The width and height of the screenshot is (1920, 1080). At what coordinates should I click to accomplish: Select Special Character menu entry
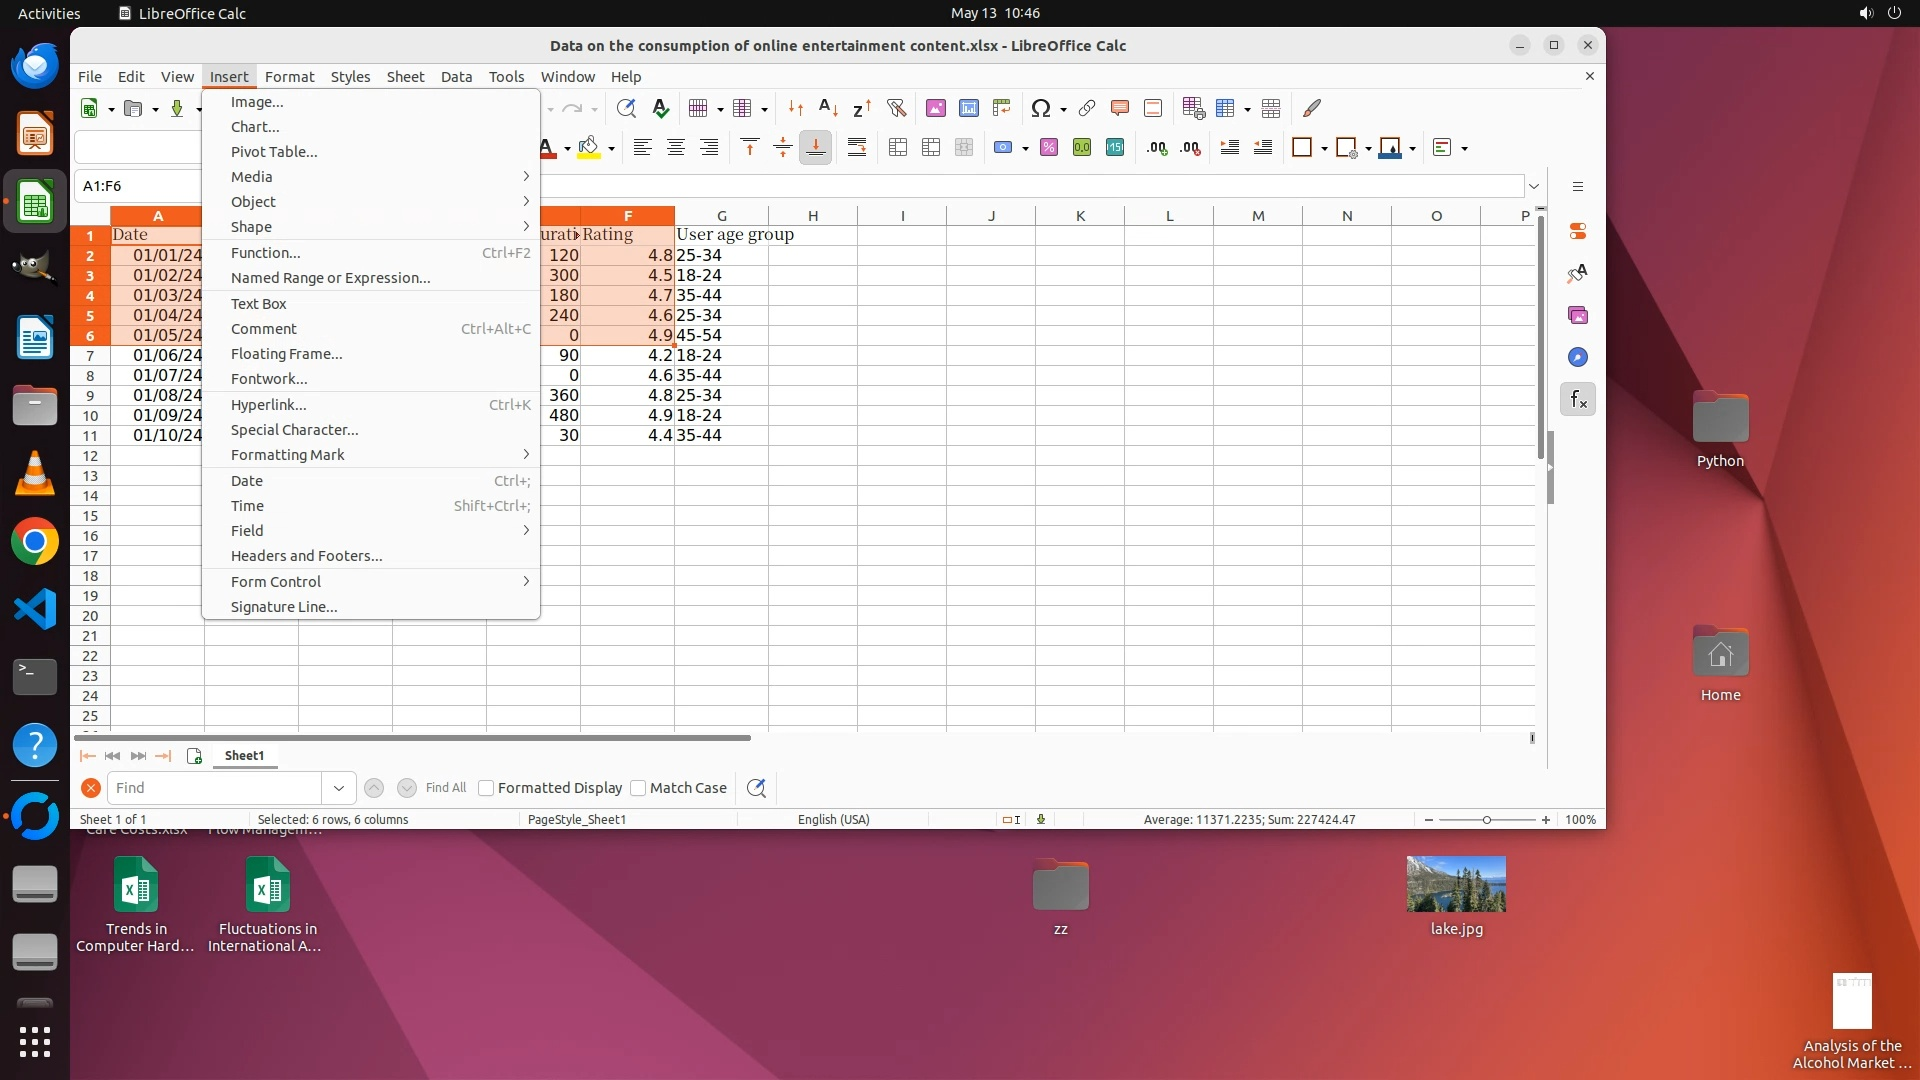(x=294, y=429)
